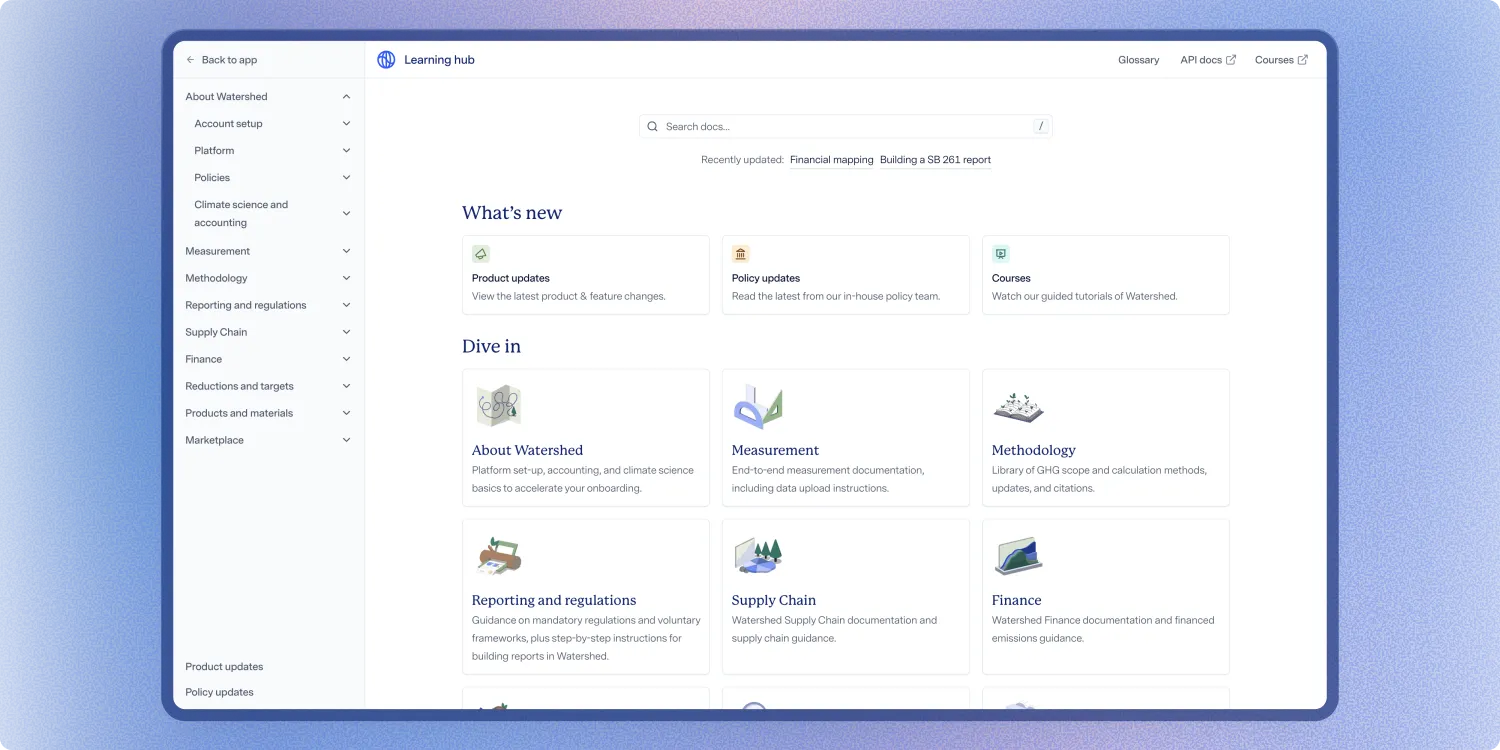Collapse the About Watershed sidebar section

(346, 96)
